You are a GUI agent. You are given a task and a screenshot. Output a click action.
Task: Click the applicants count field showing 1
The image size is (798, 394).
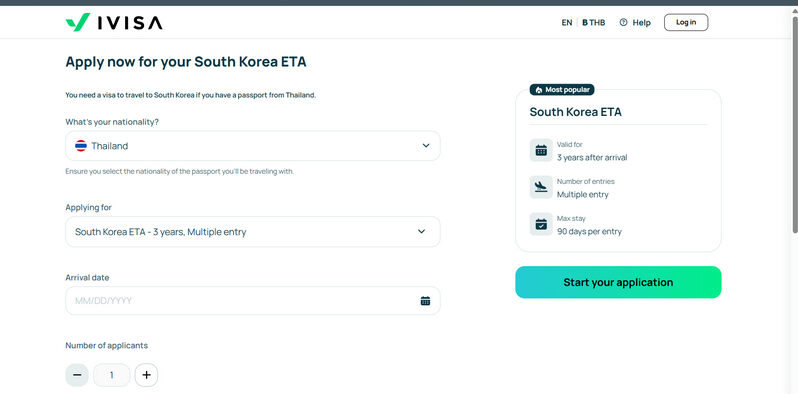(111, 375)
